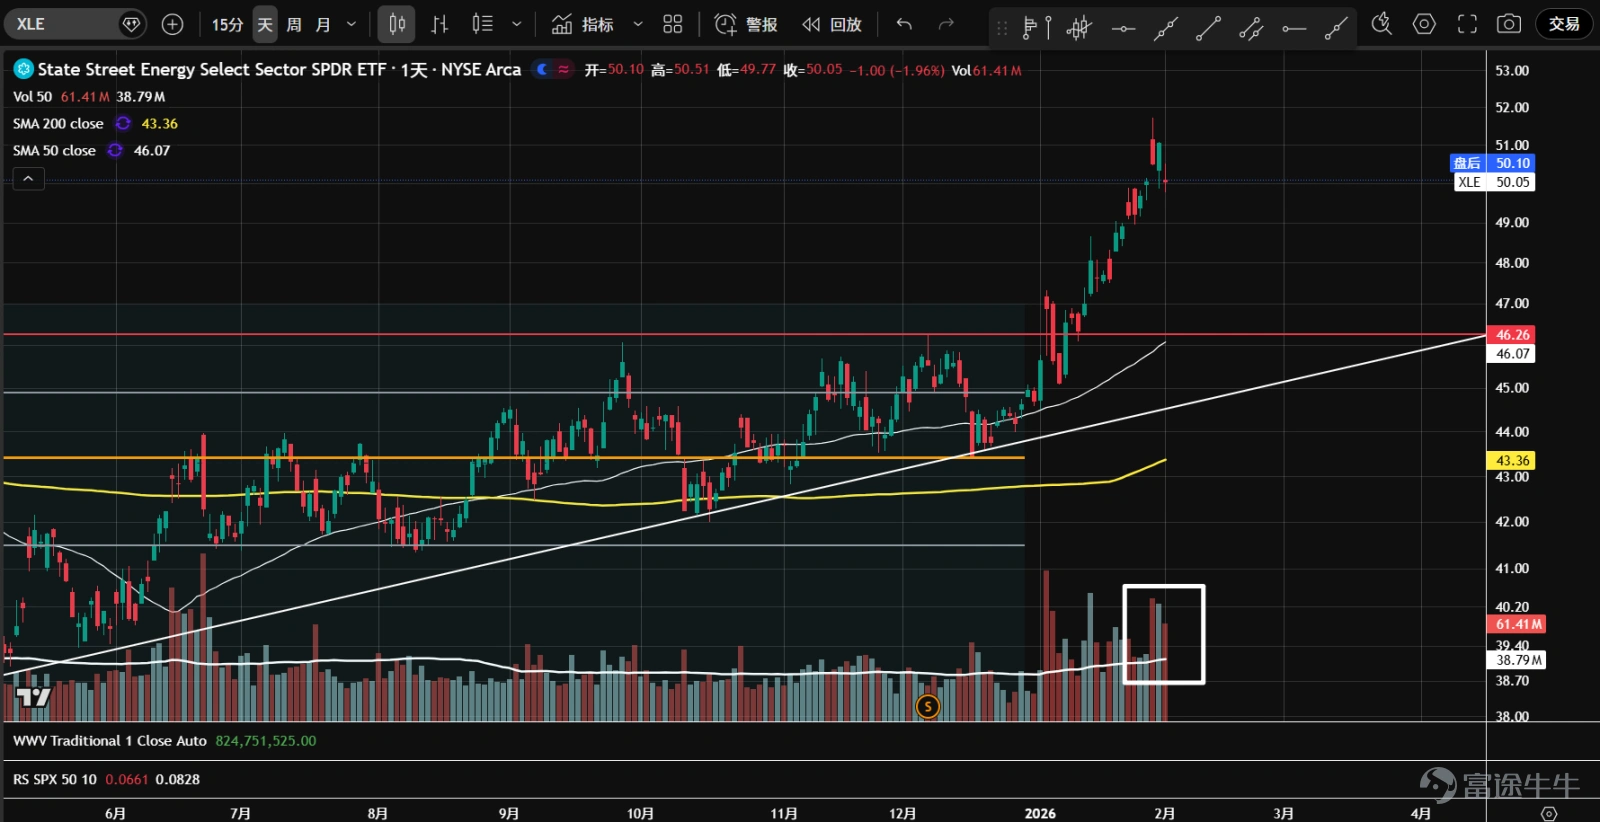Screen dimensions: 1600x822
Task: Undo the last chart action
Action: pos(904,24)
